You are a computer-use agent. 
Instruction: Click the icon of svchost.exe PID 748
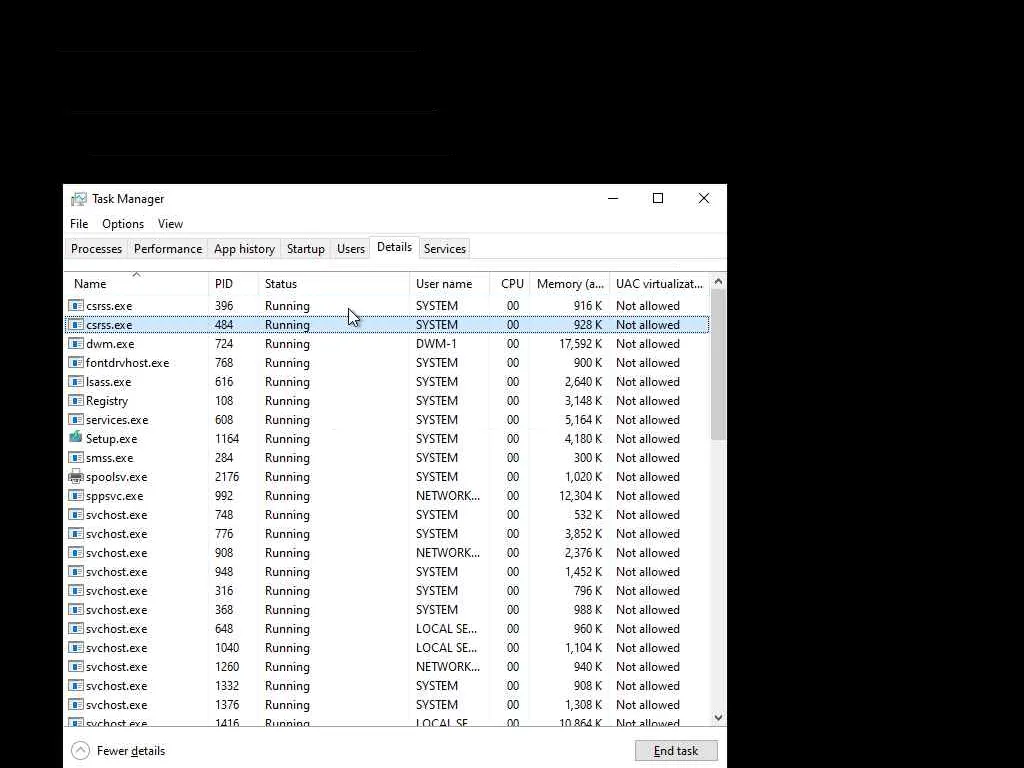tap(76, 514)
